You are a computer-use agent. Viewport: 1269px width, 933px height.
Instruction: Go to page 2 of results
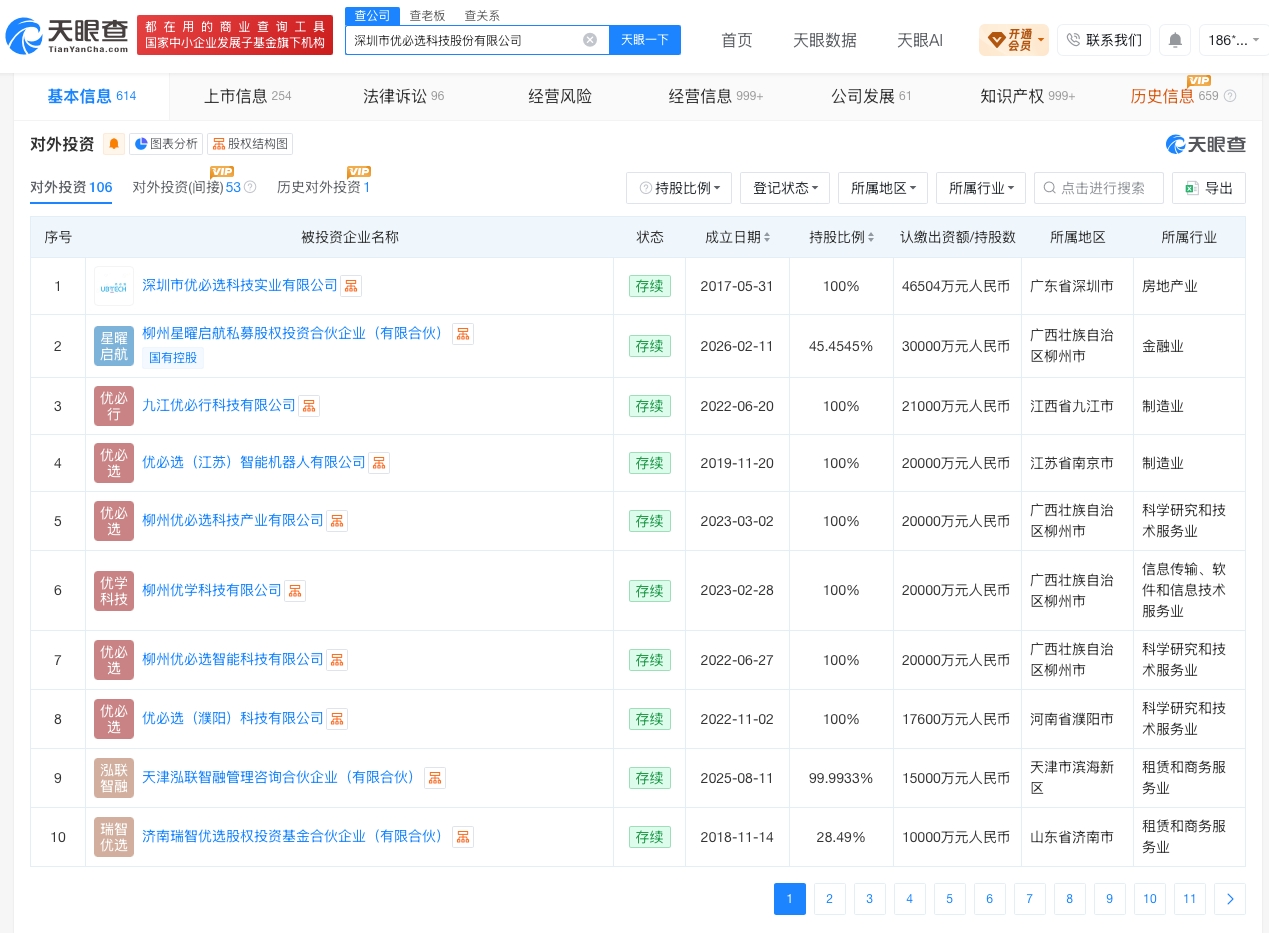point(830,899)
